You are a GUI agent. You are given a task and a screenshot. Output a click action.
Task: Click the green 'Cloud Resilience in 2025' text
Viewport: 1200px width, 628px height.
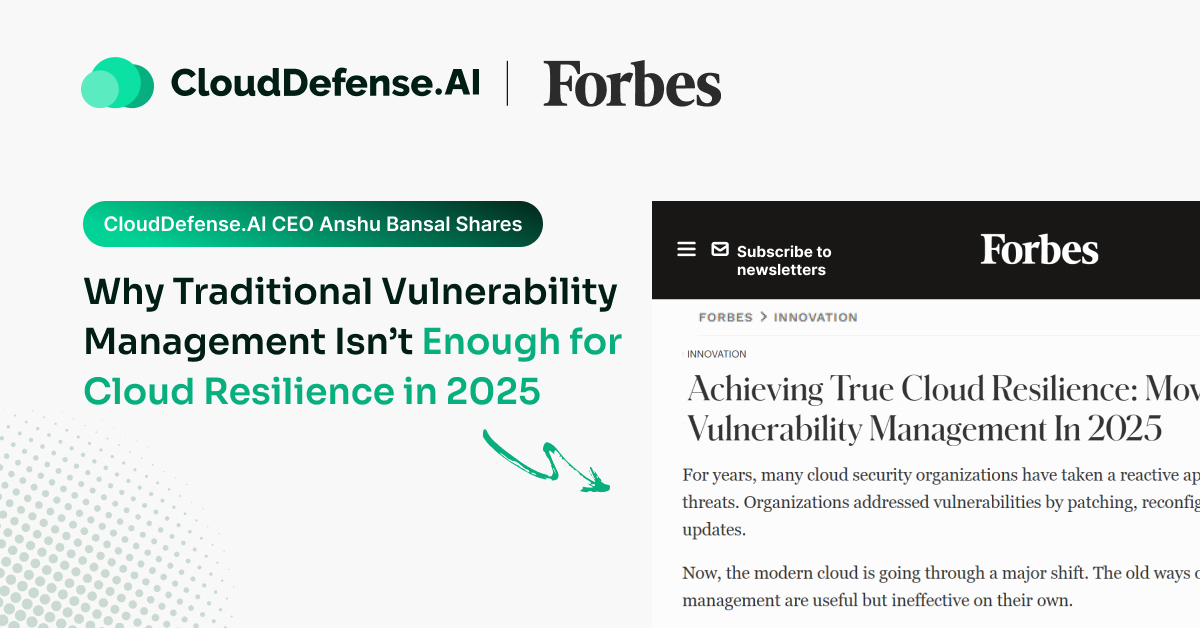[x=312, y=390]
